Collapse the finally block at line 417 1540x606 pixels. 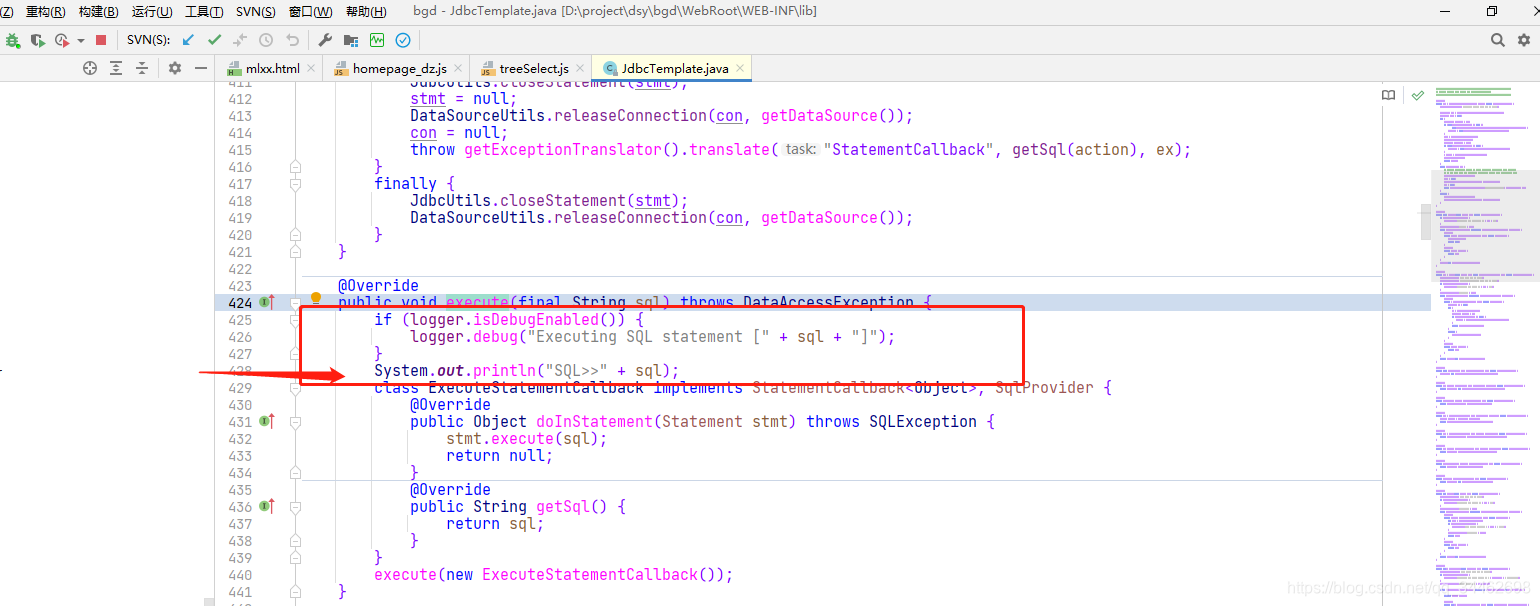pyautogui.click(x=295, y=184)
